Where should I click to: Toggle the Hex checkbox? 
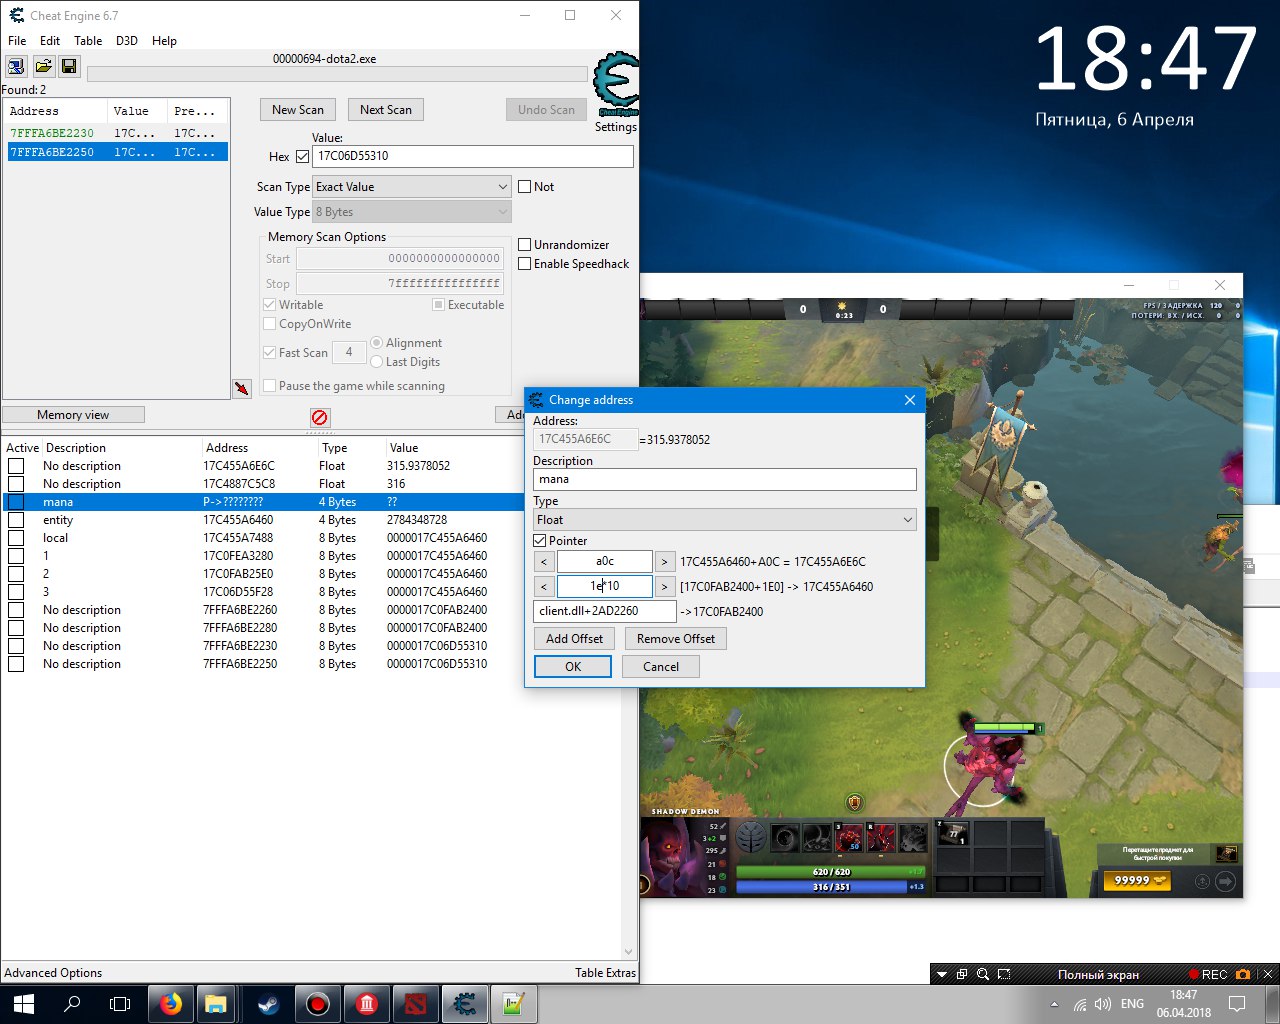[302, 157]
